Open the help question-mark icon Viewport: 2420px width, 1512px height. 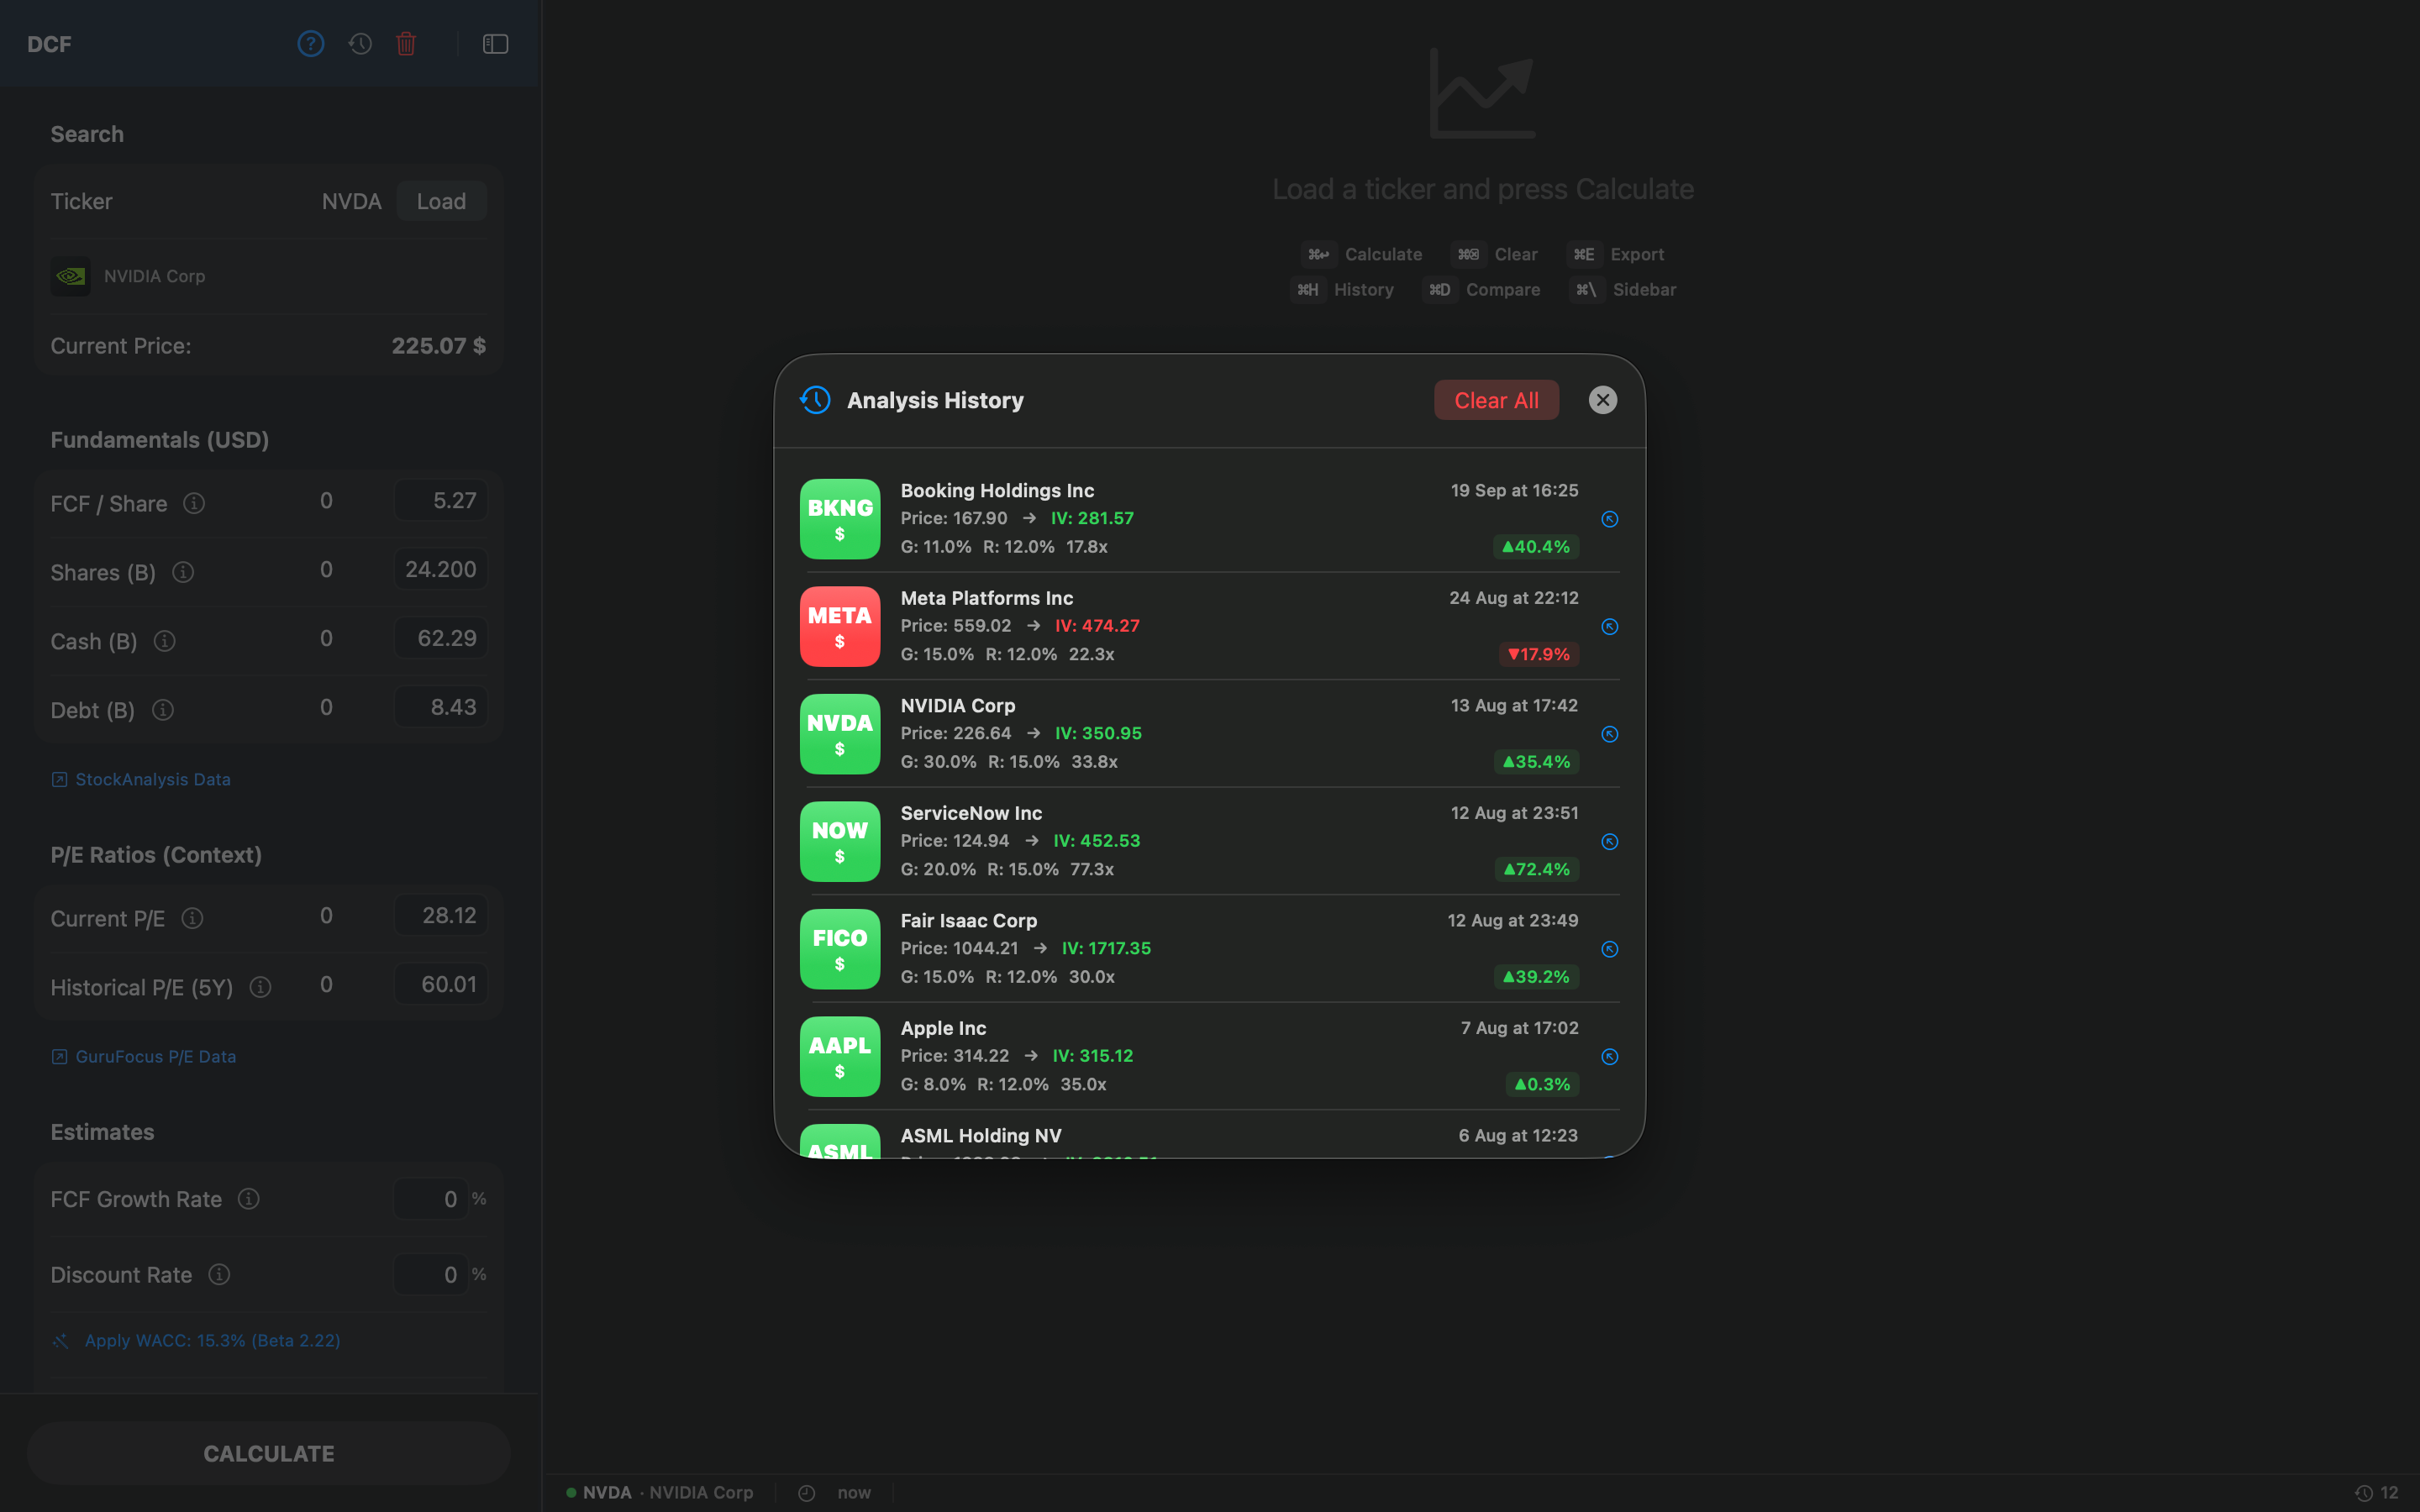pyautogui.click(x=310, y=44)
